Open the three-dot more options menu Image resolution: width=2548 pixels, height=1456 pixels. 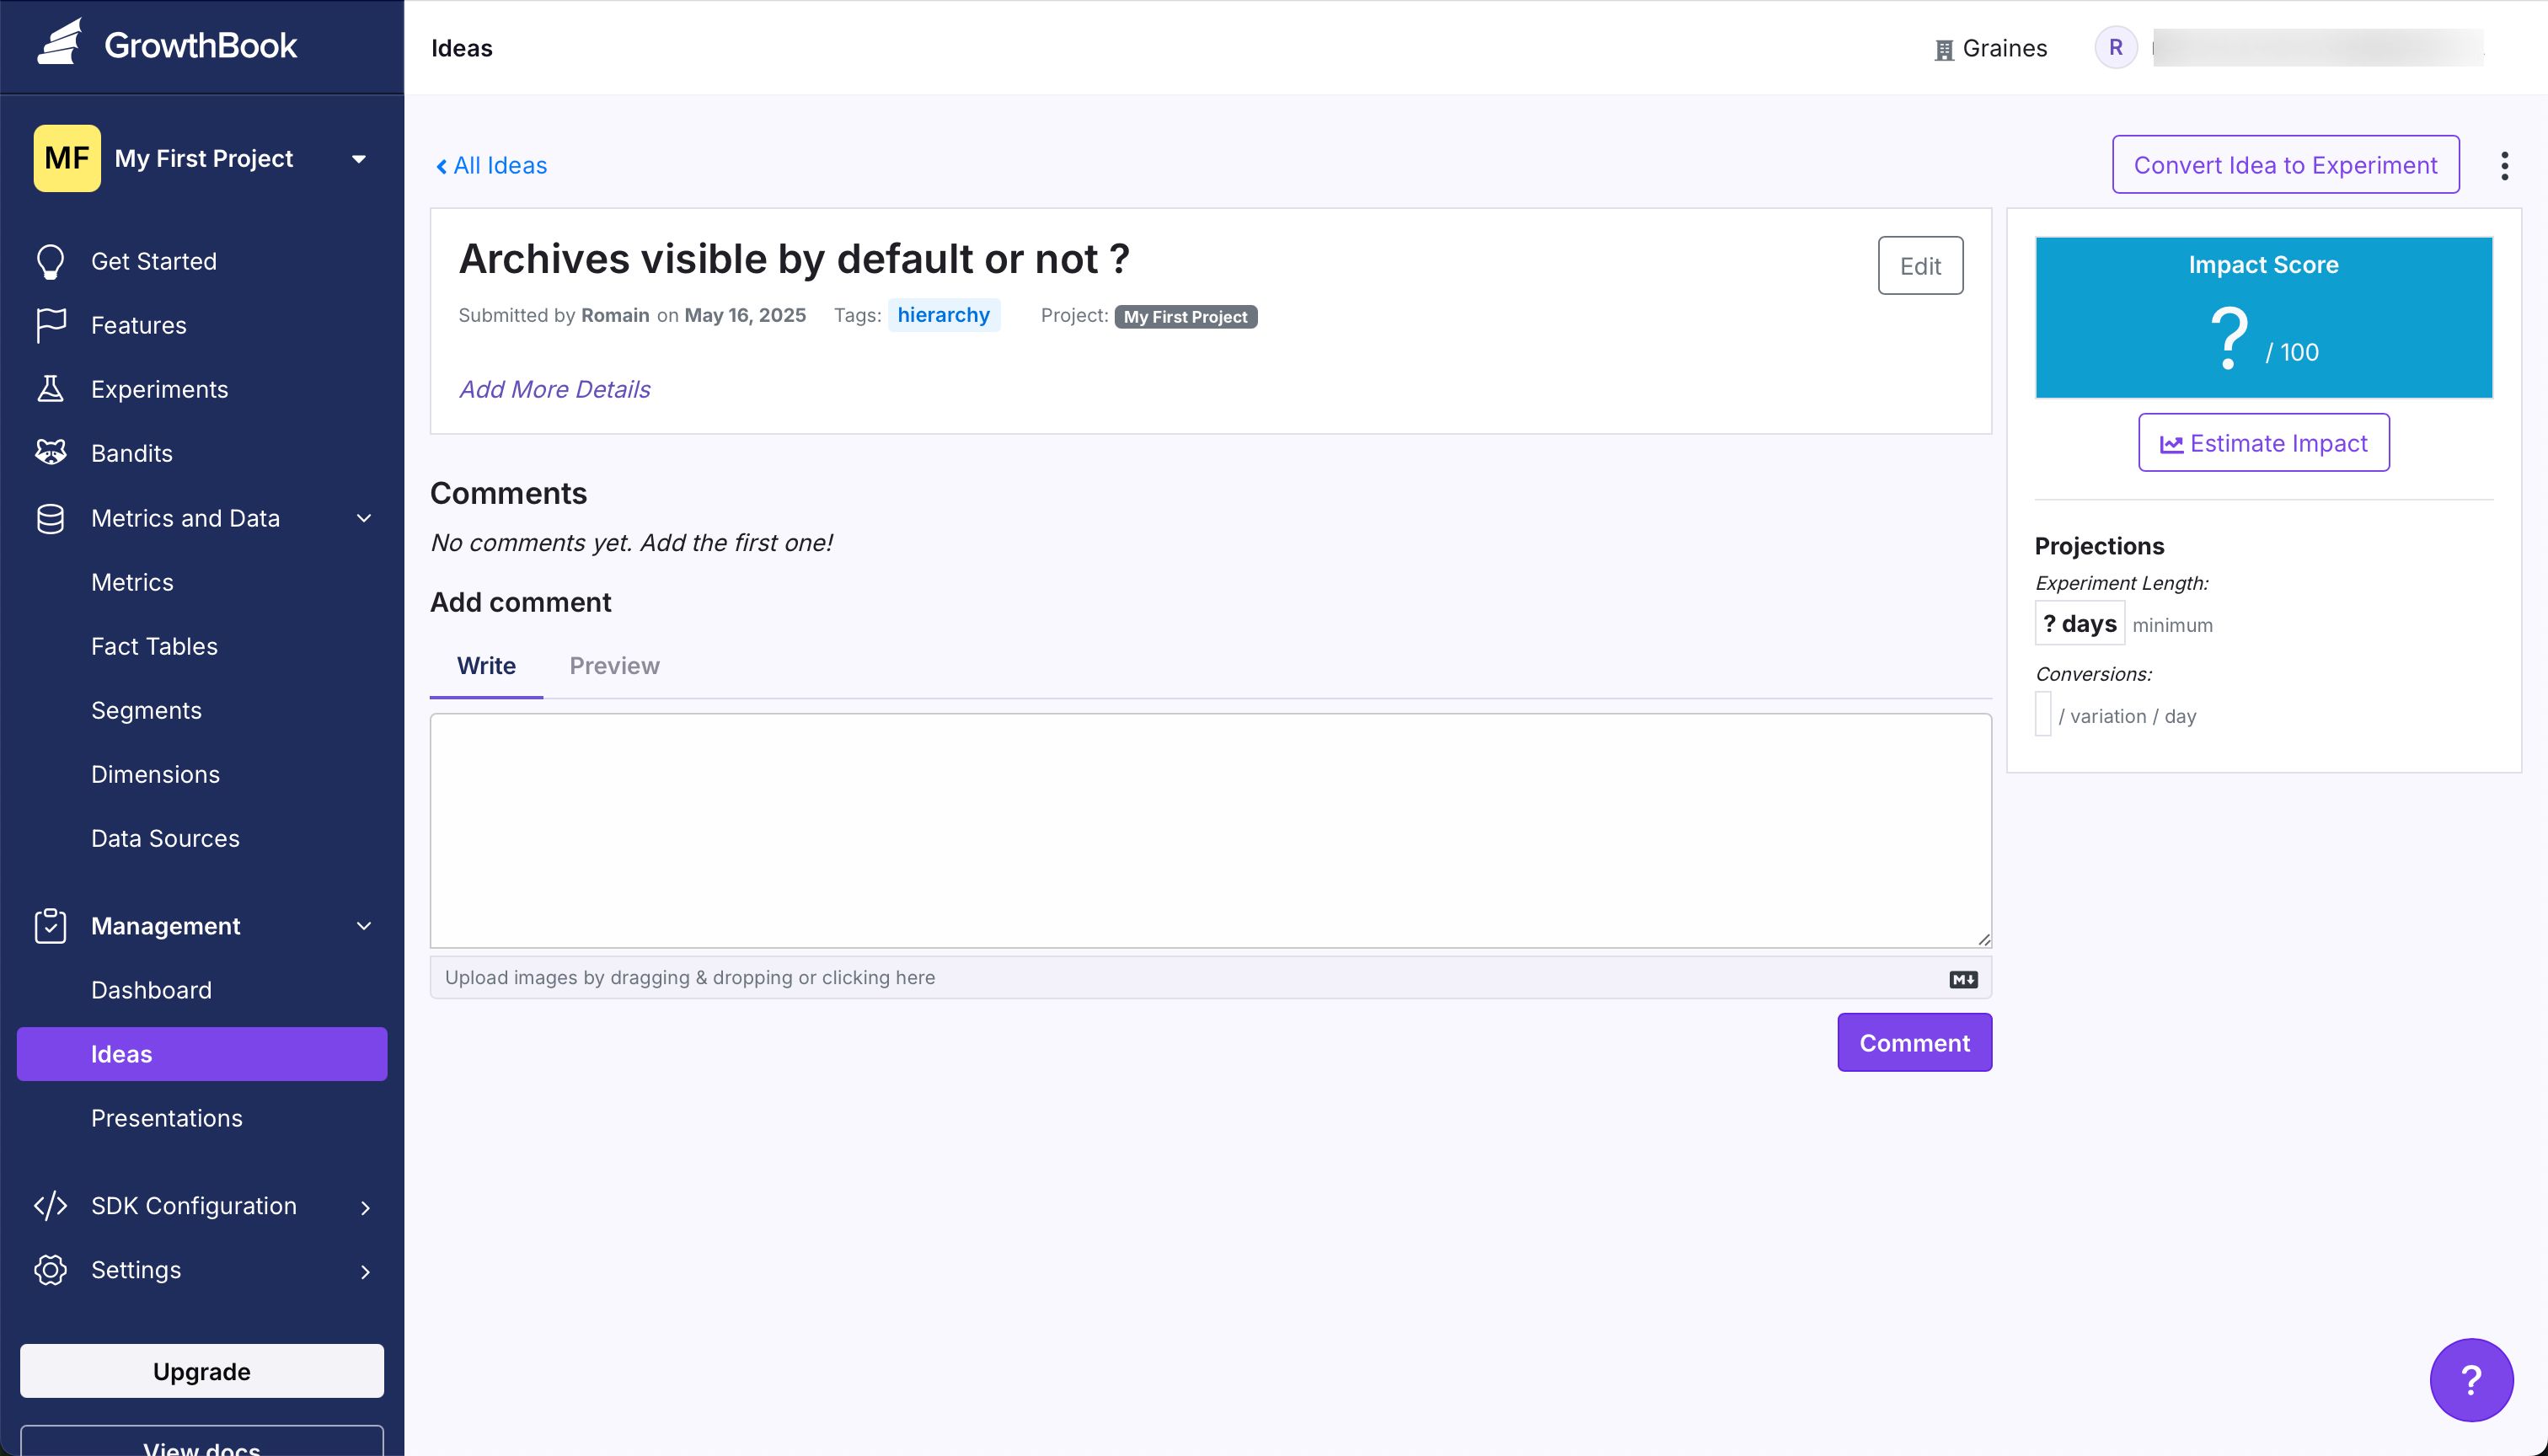(x=2504, y=165)
